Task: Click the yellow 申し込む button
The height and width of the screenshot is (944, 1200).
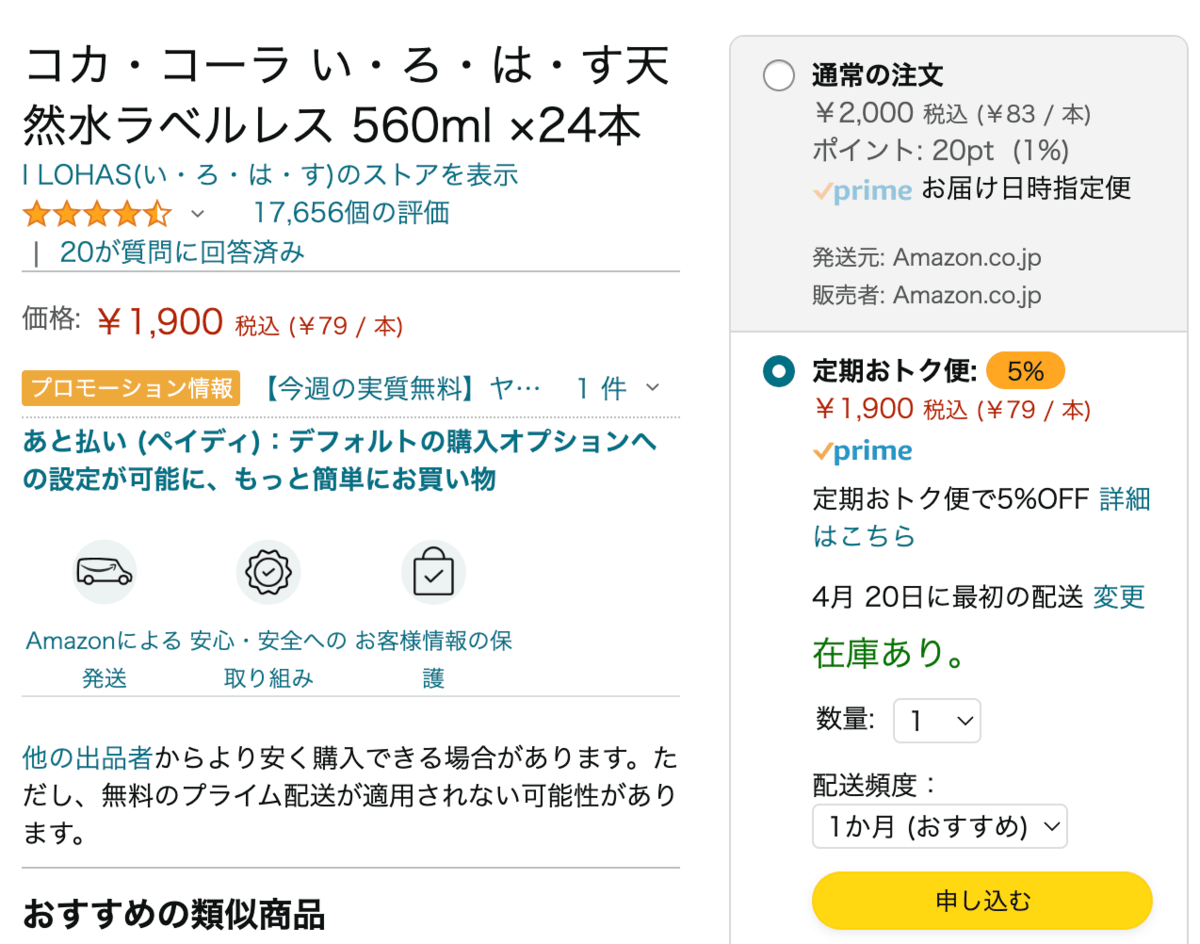Action: (x=982, y=900)
